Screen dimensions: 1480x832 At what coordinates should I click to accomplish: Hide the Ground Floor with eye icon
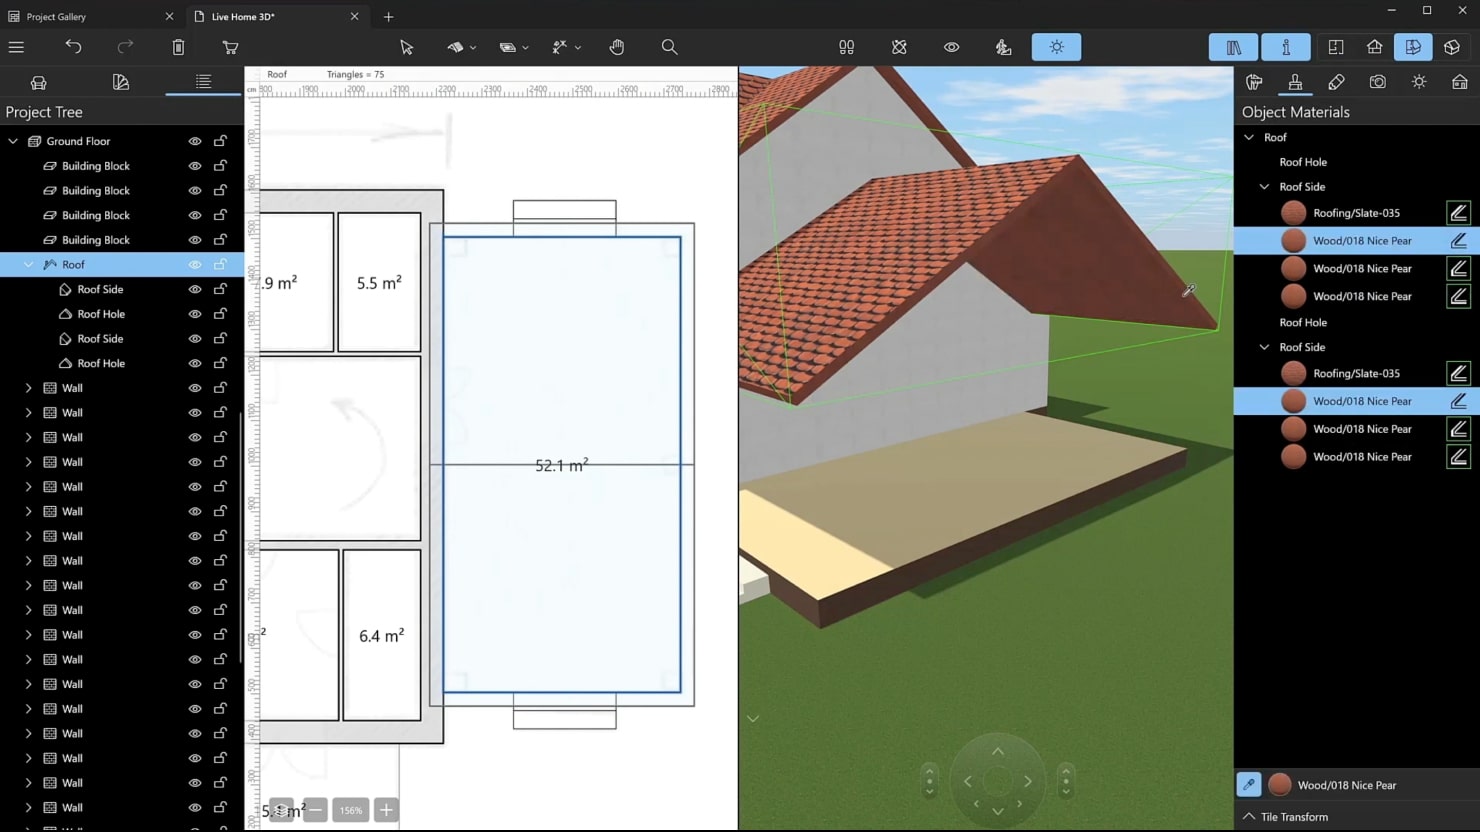[195, 141]
